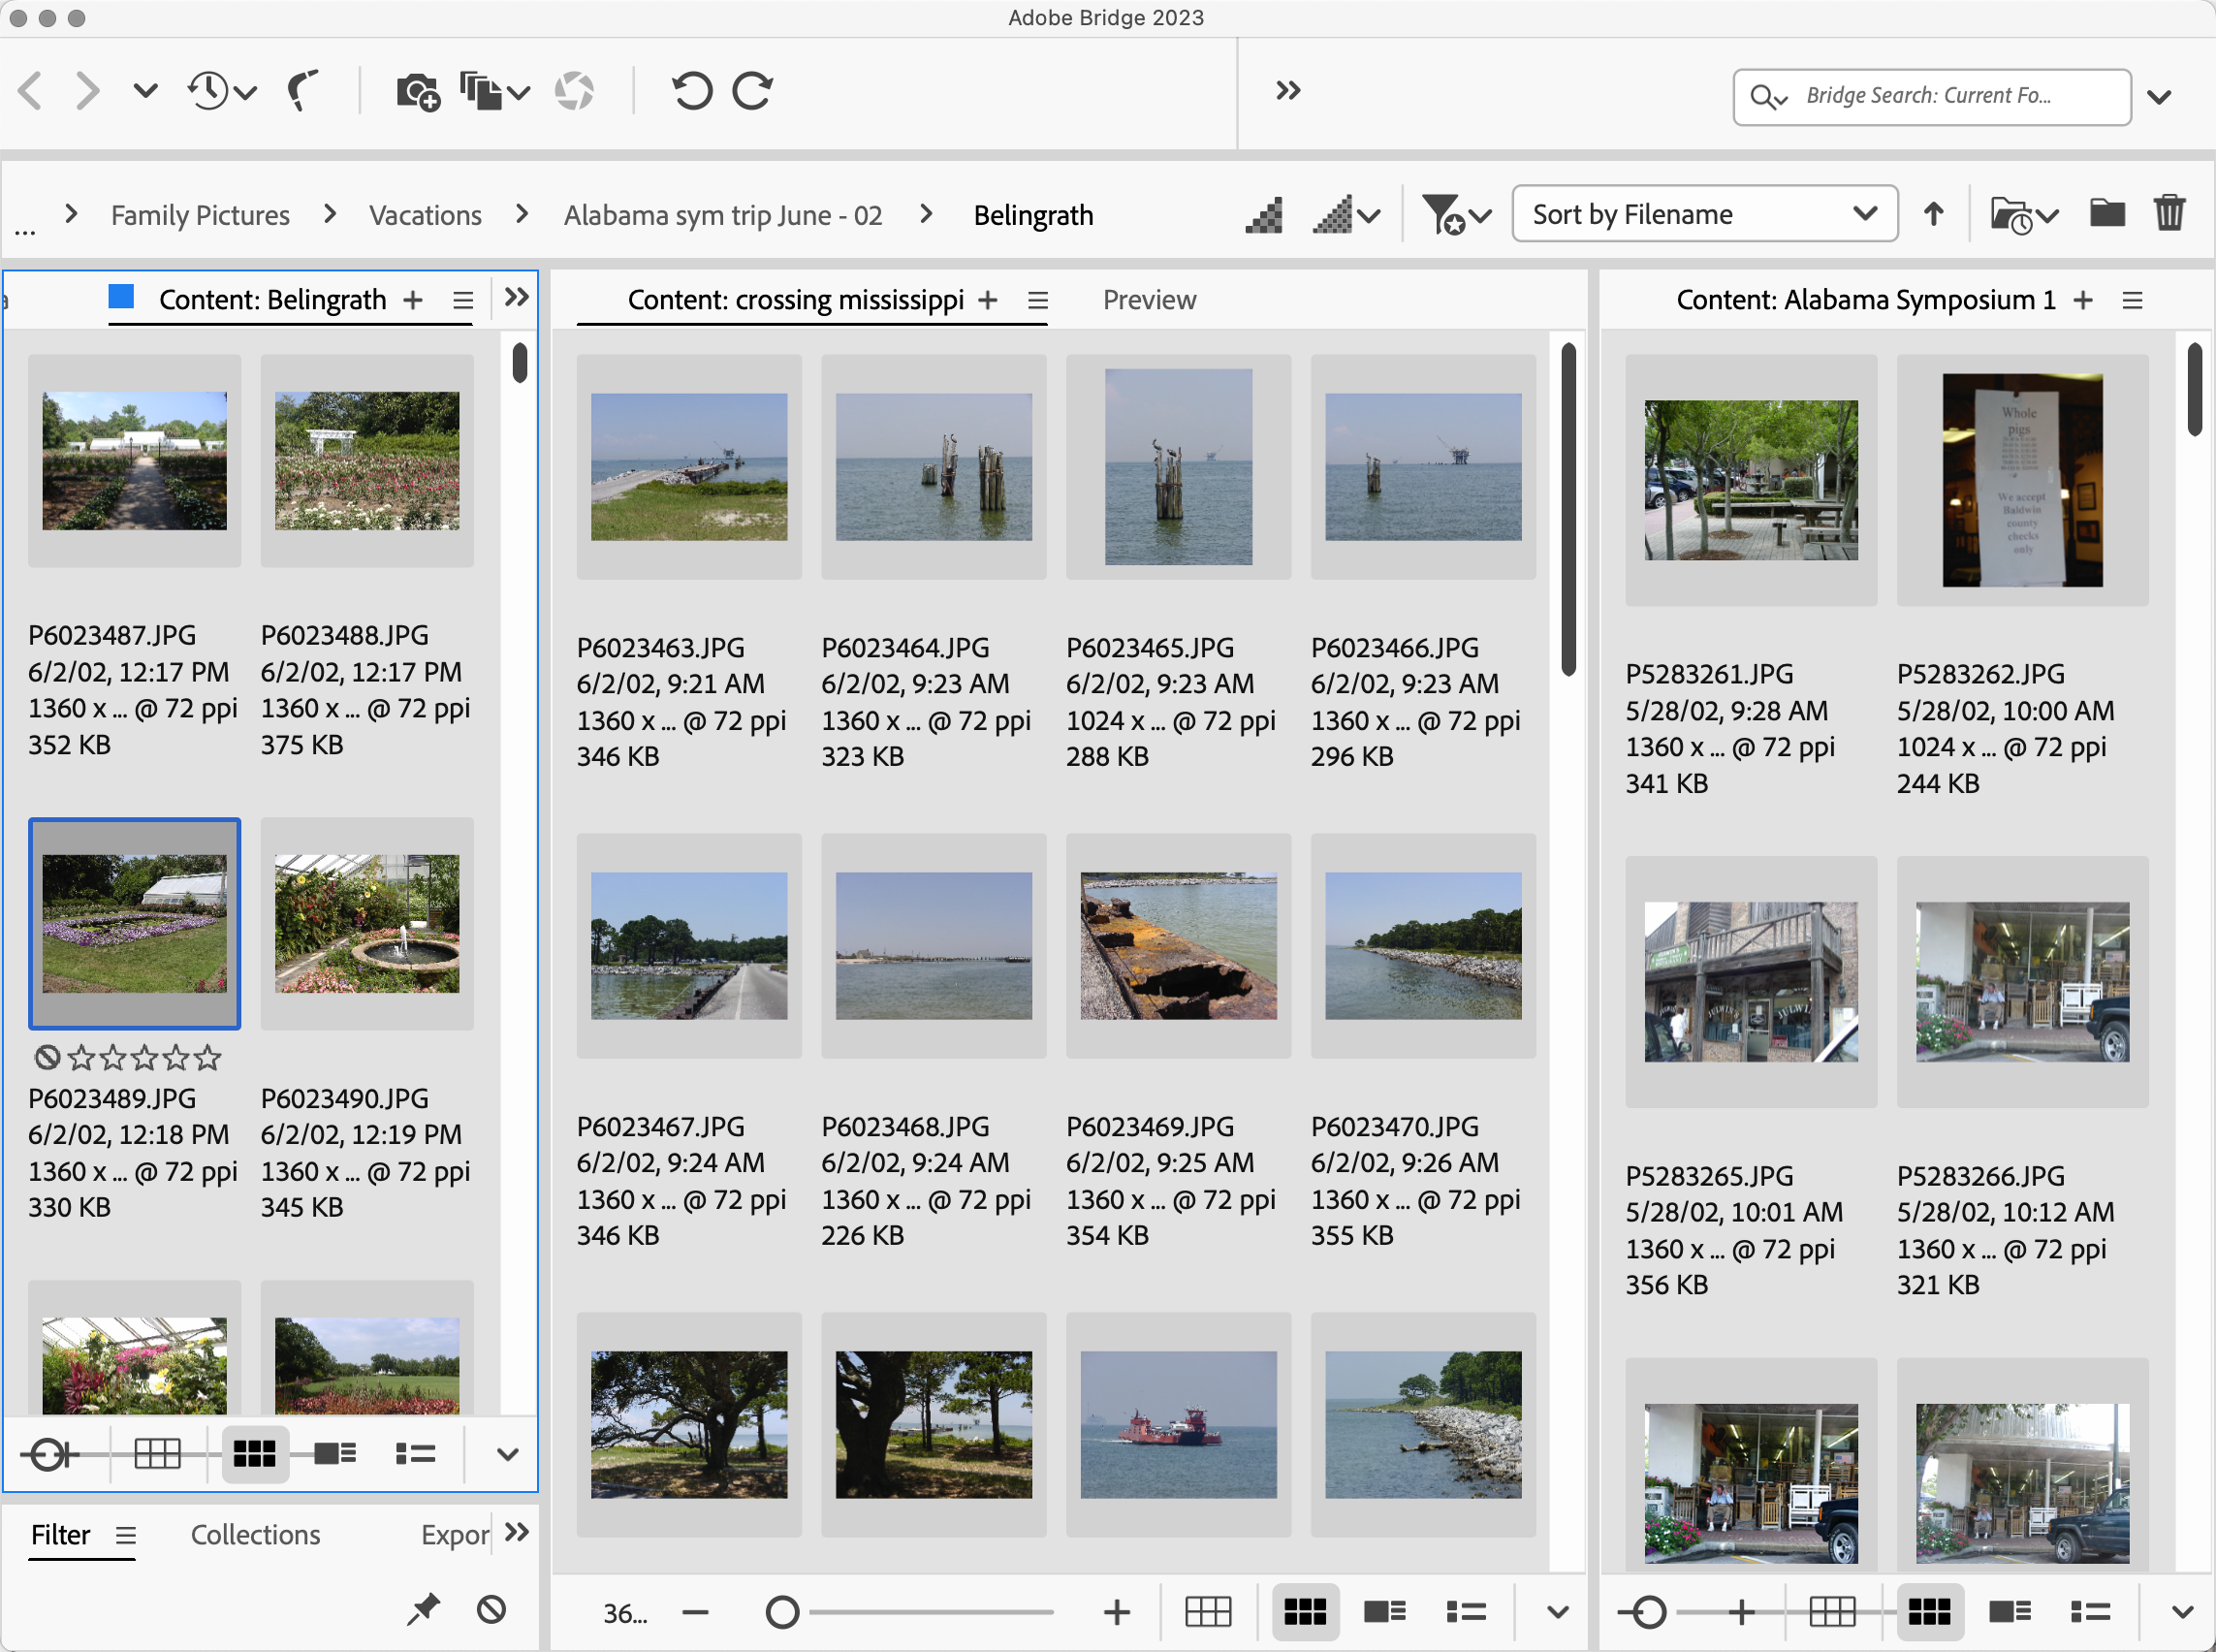Screen dimensions: 2216x1652
Task: Pin the Filter panel
Action: tap(423, 1610)
